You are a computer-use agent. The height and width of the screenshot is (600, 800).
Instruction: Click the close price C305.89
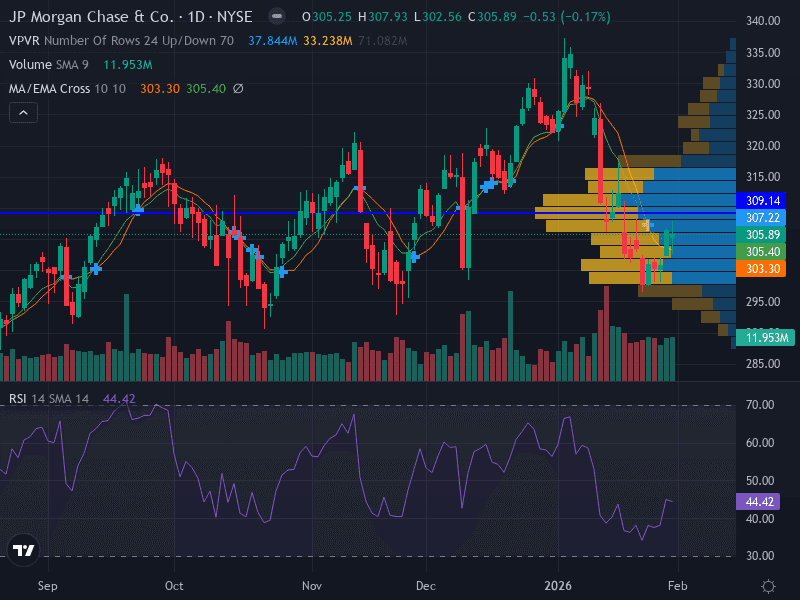pyautogui.click(x=492, y=17)
